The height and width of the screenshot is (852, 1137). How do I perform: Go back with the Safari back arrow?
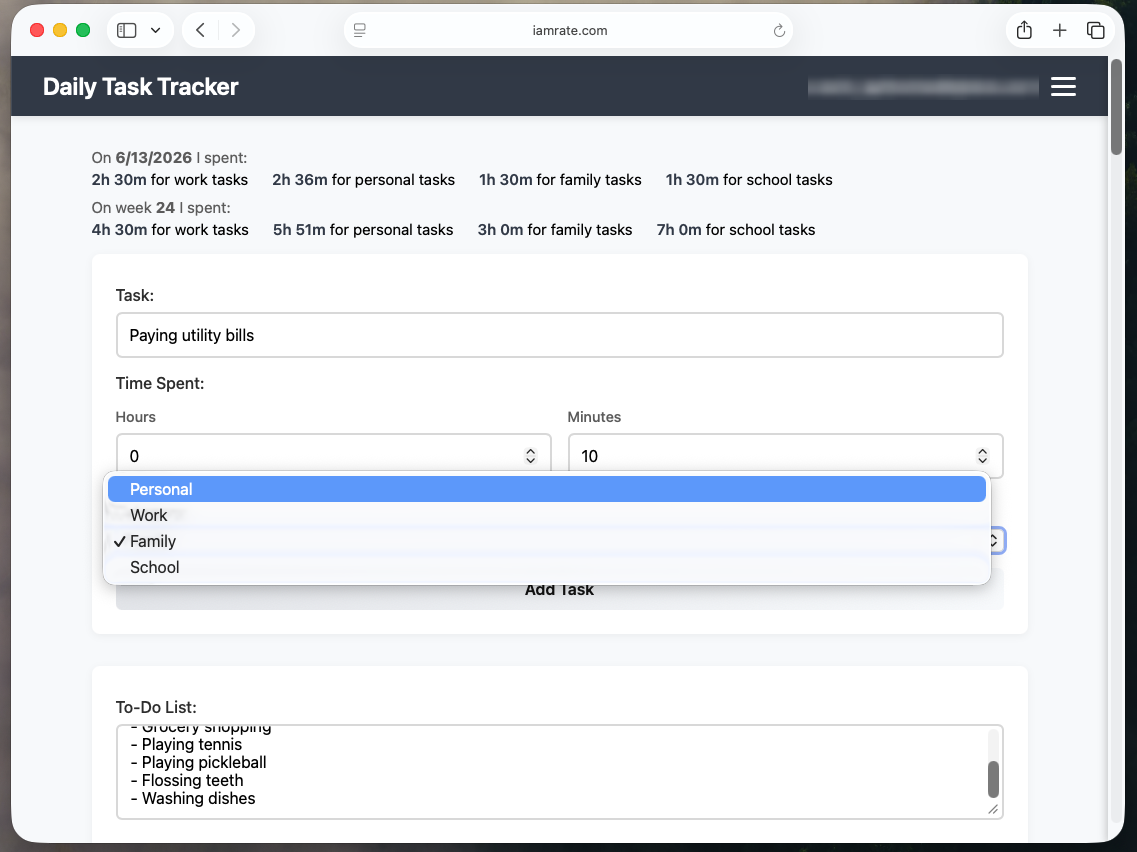(201, 30)
